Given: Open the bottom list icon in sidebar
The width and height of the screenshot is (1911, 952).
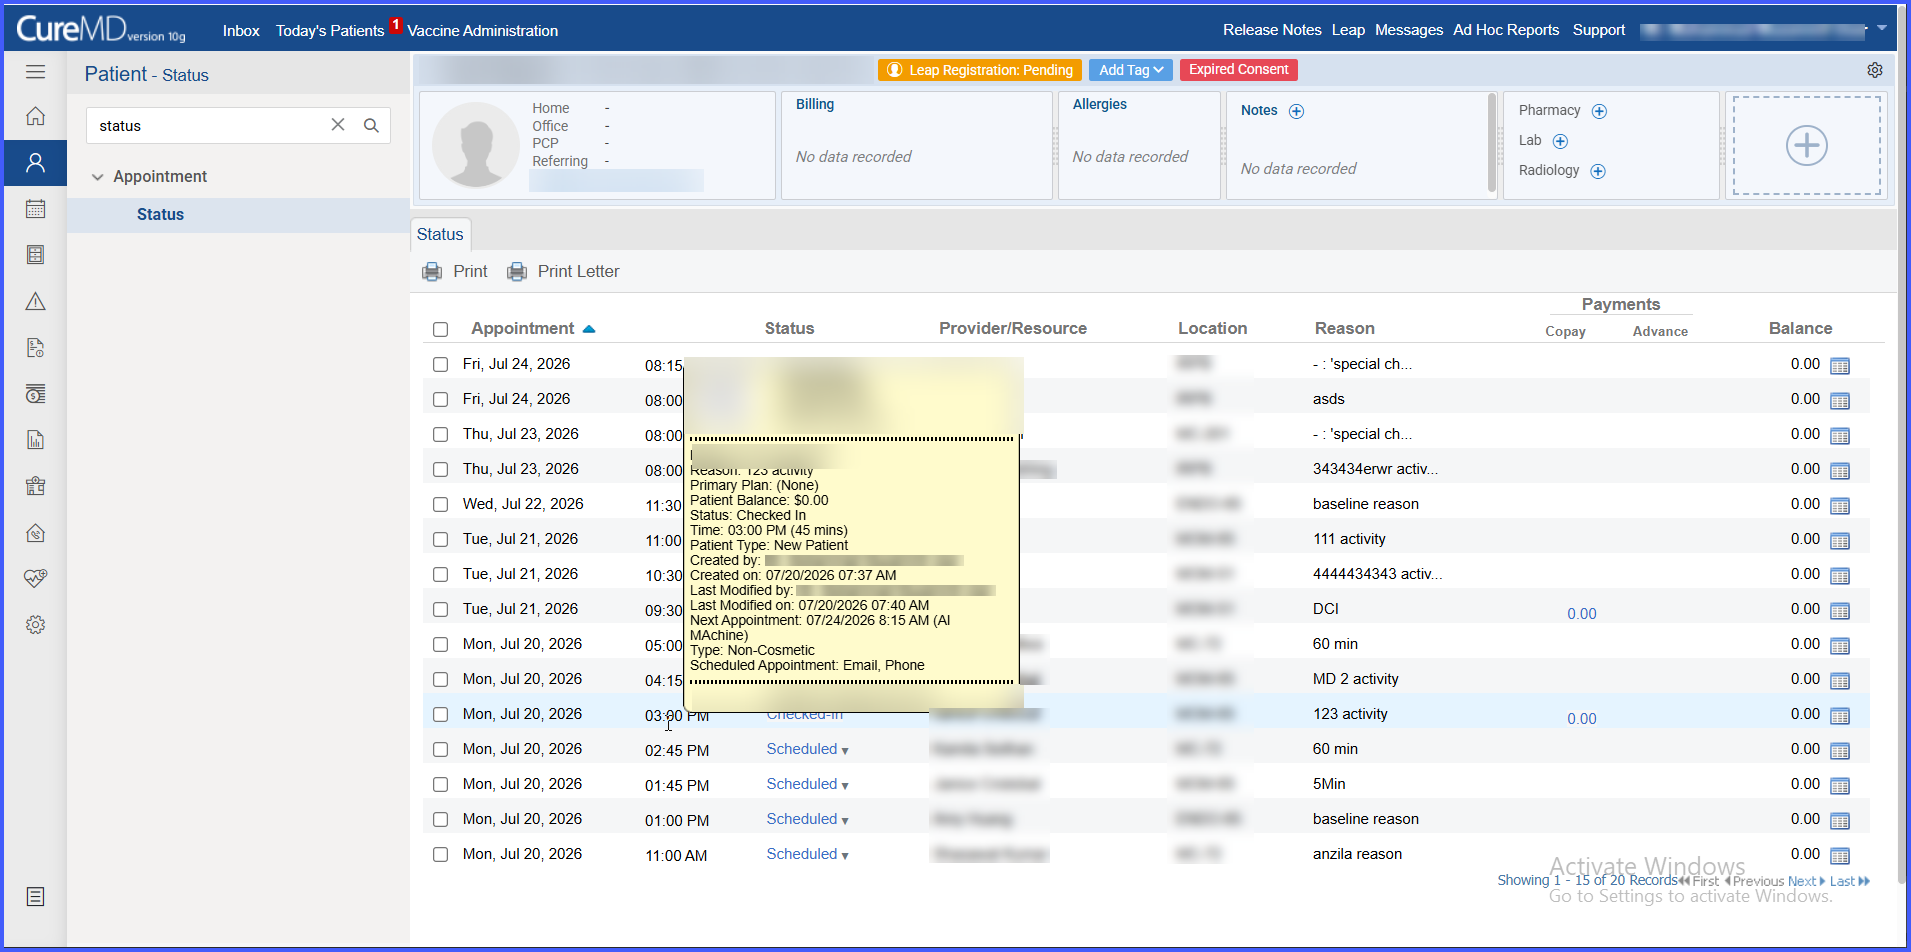Looking at the screenshot, I should click(35, 897).
